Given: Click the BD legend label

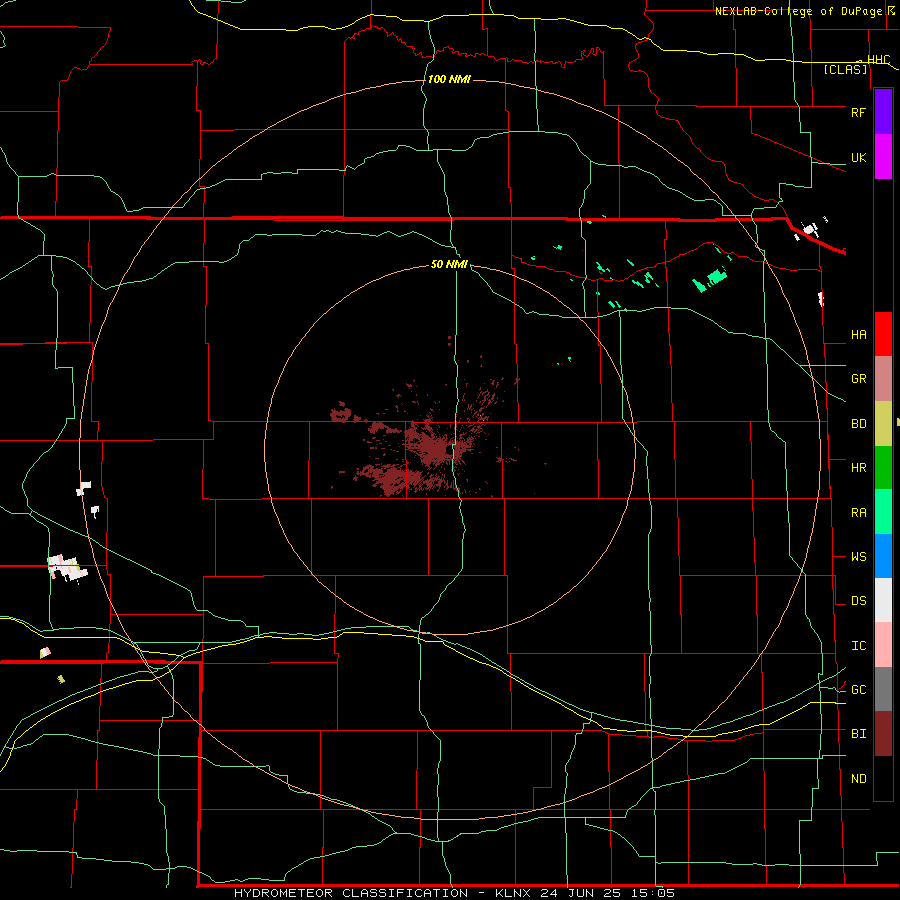Looking at the screenshot, I should (858, 424).
